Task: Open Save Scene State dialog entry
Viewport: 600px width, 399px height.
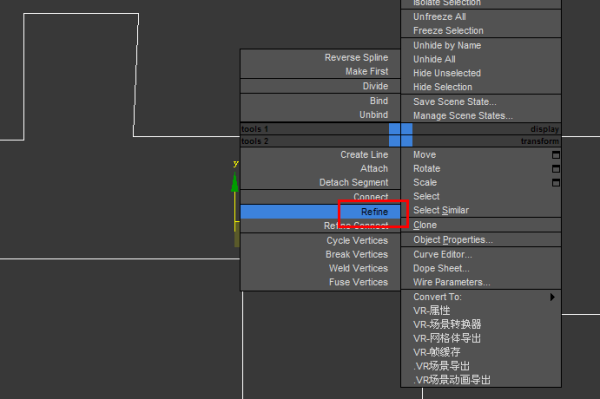Action: pyautogui.click(x=455, y=102)
